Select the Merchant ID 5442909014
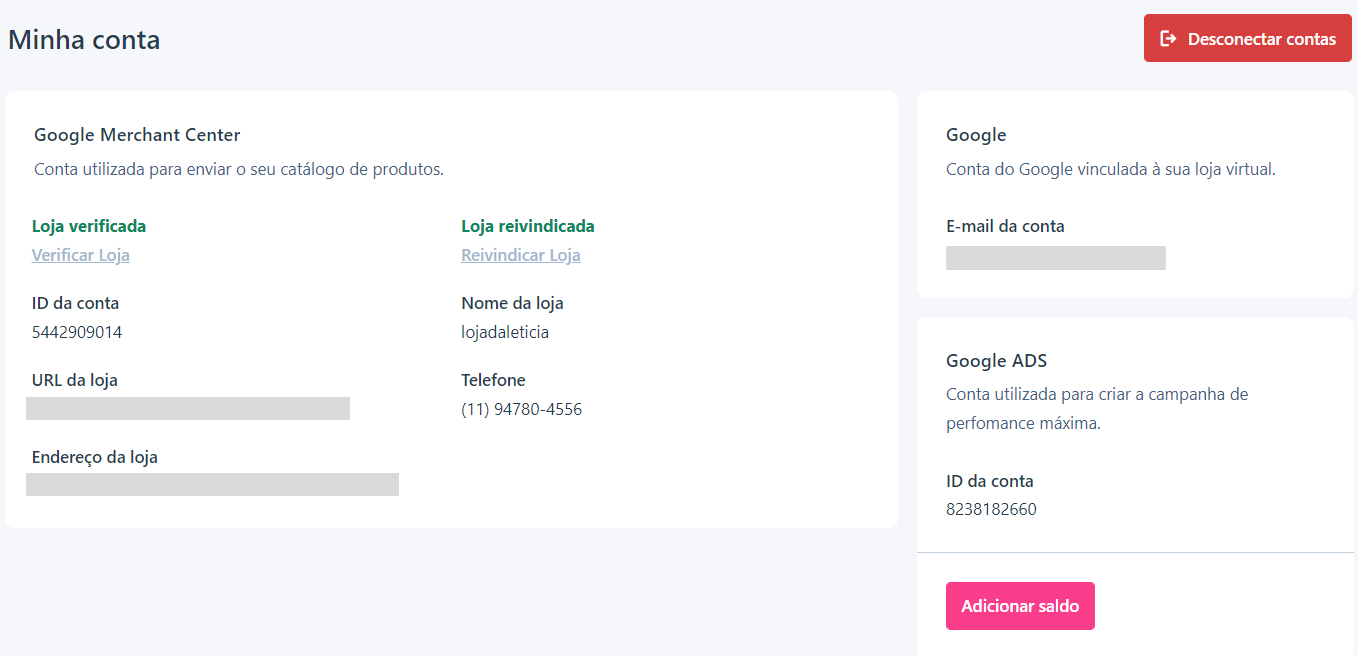This screenshot has width=1358, height=656. coord(77,332)
